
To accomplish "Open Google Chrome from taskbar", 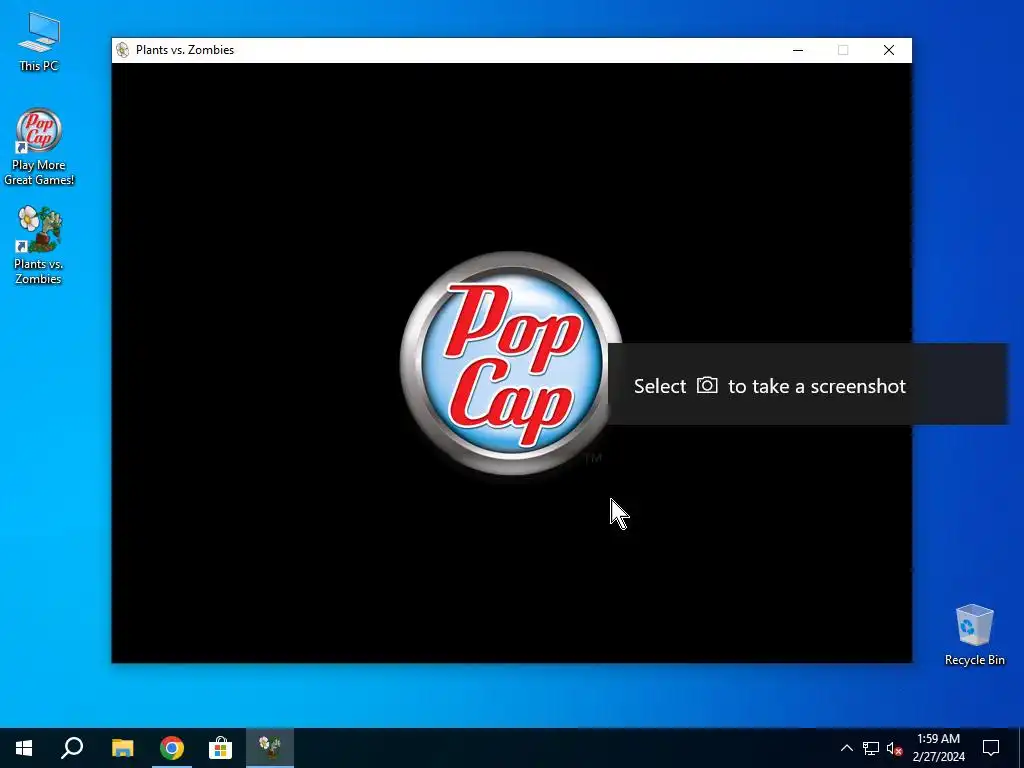I will [172, 748].
